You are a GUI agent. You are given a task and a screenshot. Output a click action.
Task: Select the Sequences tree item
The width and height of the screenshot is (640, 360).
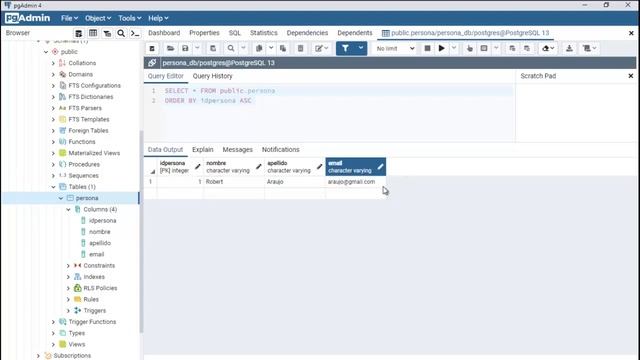(x=83, y=176)
